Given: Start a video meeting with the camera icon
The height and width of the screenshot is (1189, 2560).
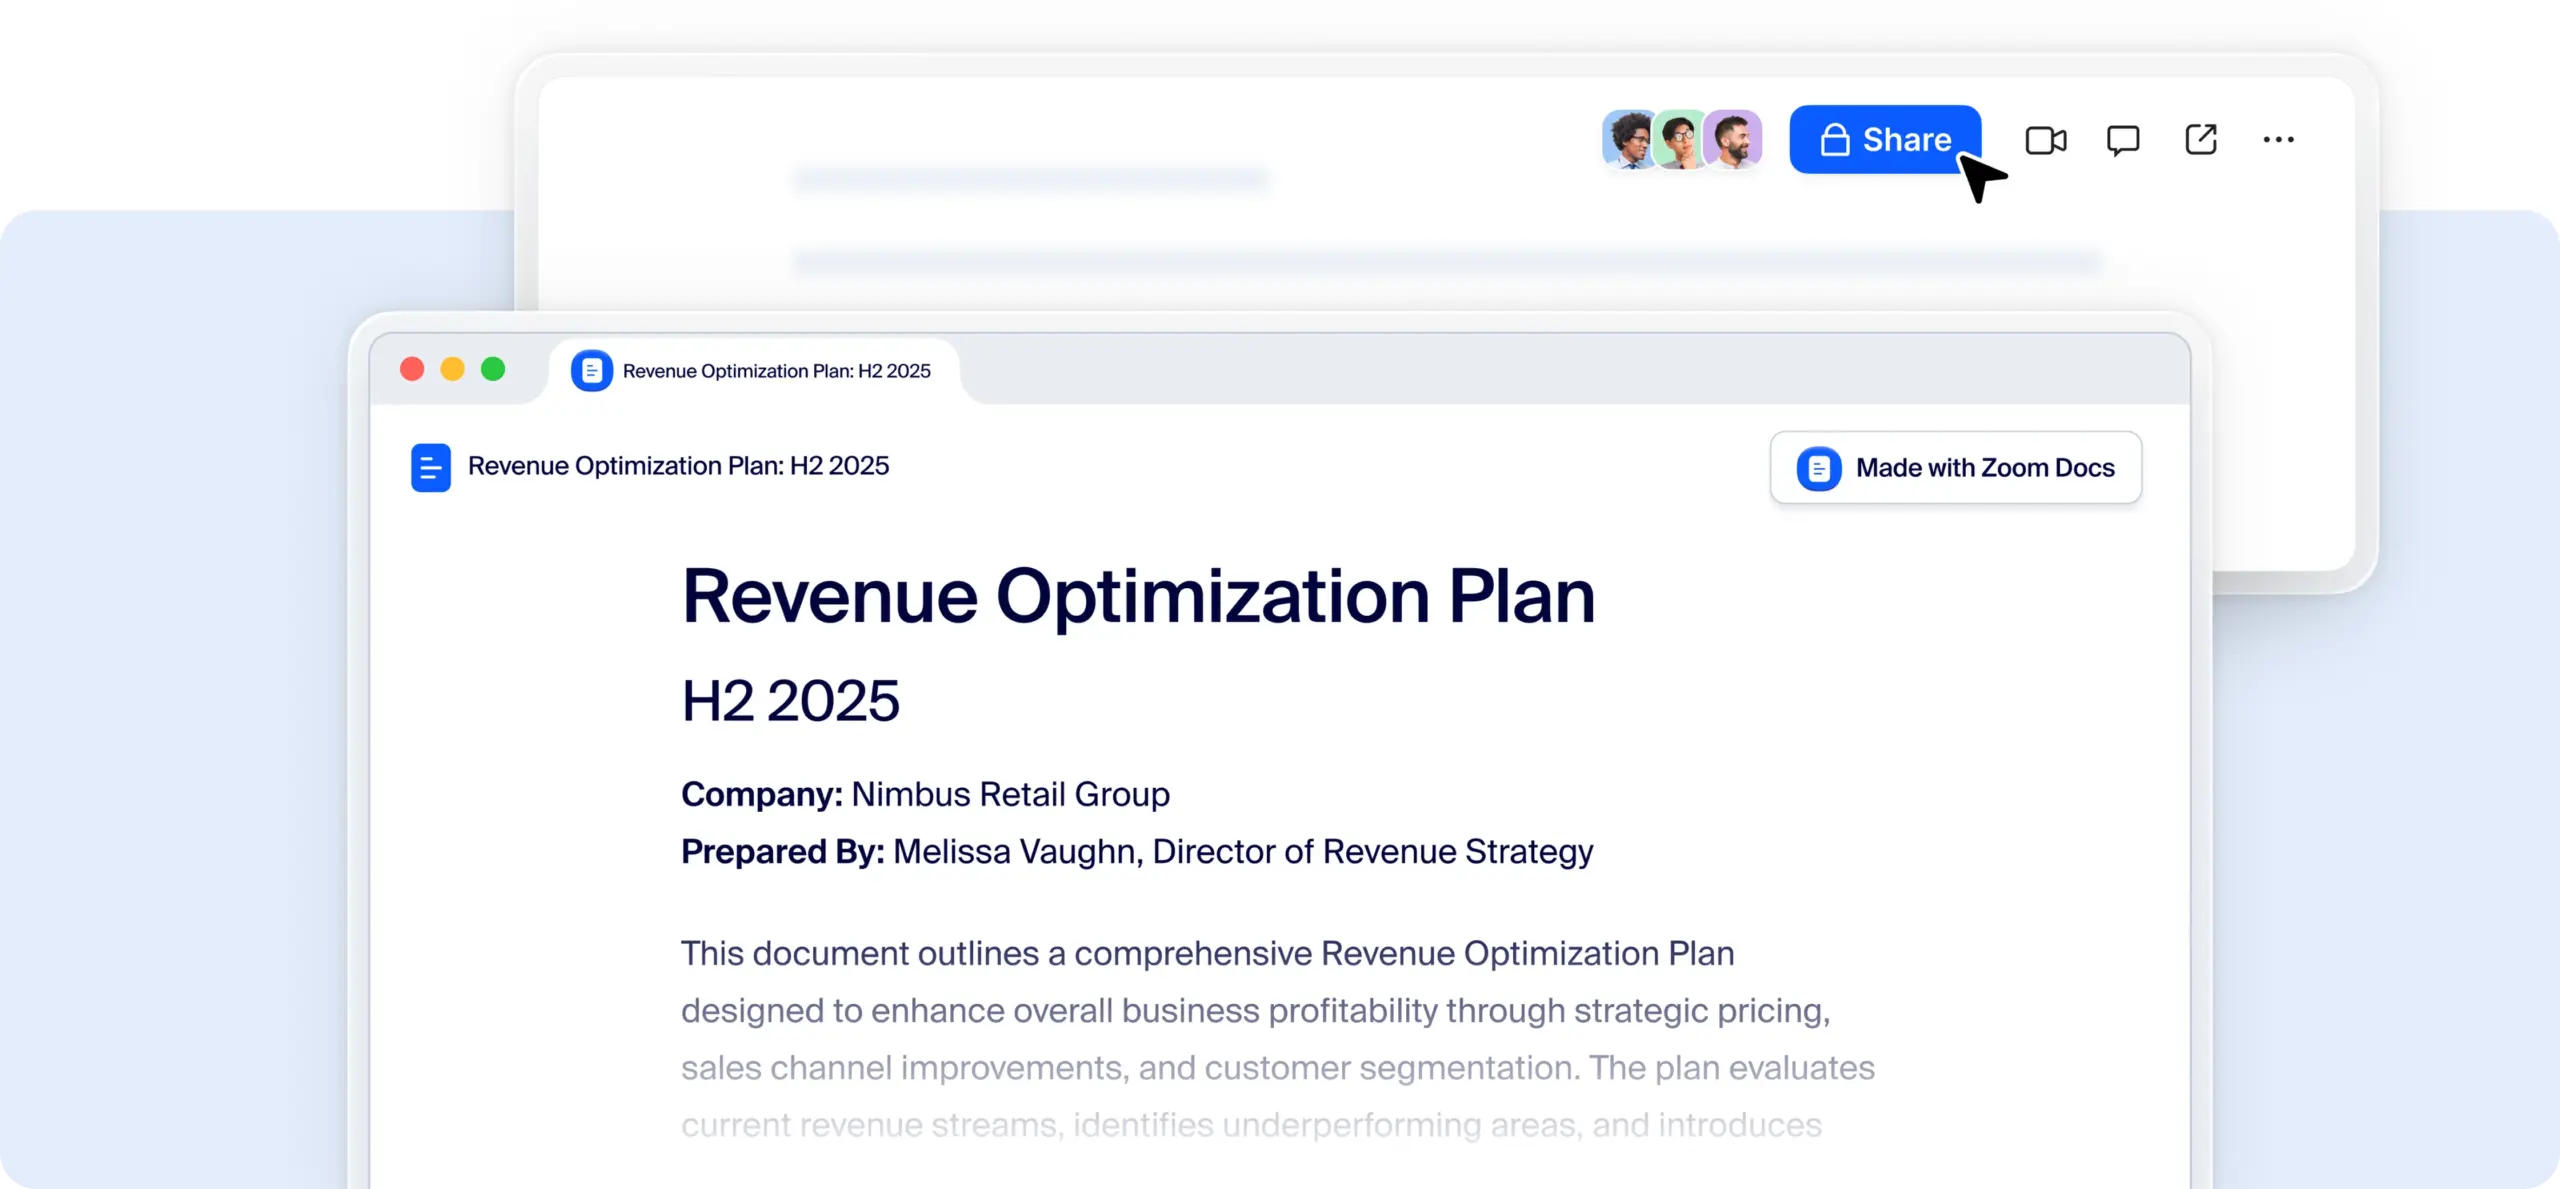Looking at the screenshot, I should [x=2045, y=140].
